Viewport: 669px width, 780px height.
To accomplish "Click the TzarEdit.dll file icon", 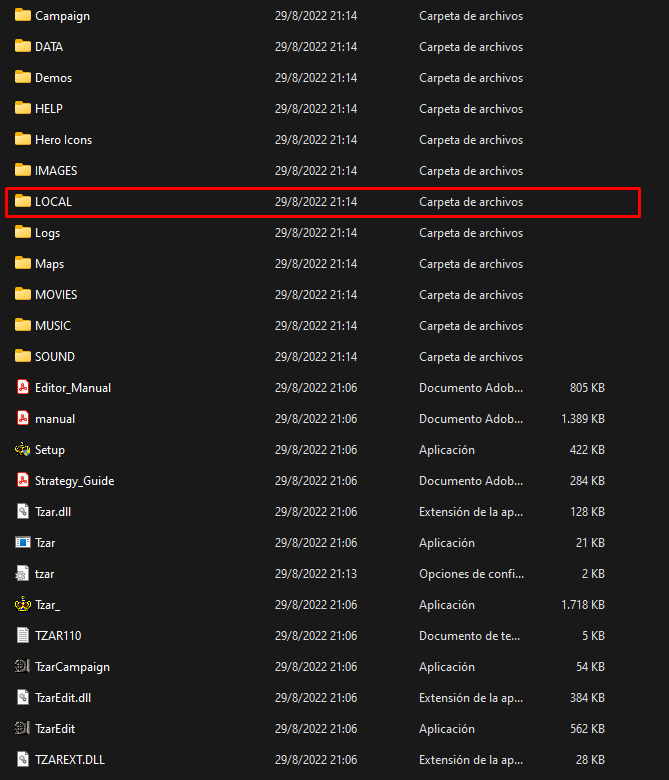I will (x=23, y=697).
